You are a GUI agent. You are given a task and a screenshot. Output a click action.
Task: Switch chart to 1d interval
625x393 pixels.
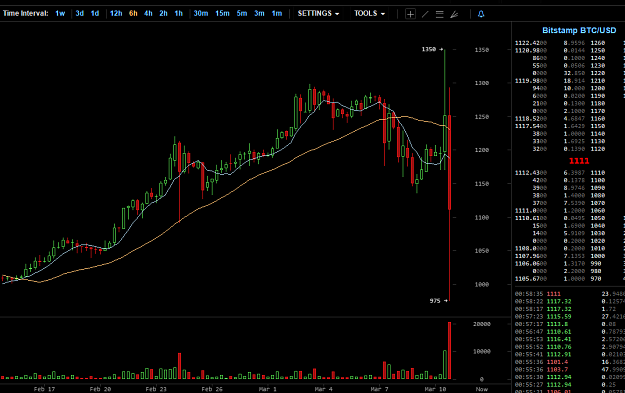(95, 14)
